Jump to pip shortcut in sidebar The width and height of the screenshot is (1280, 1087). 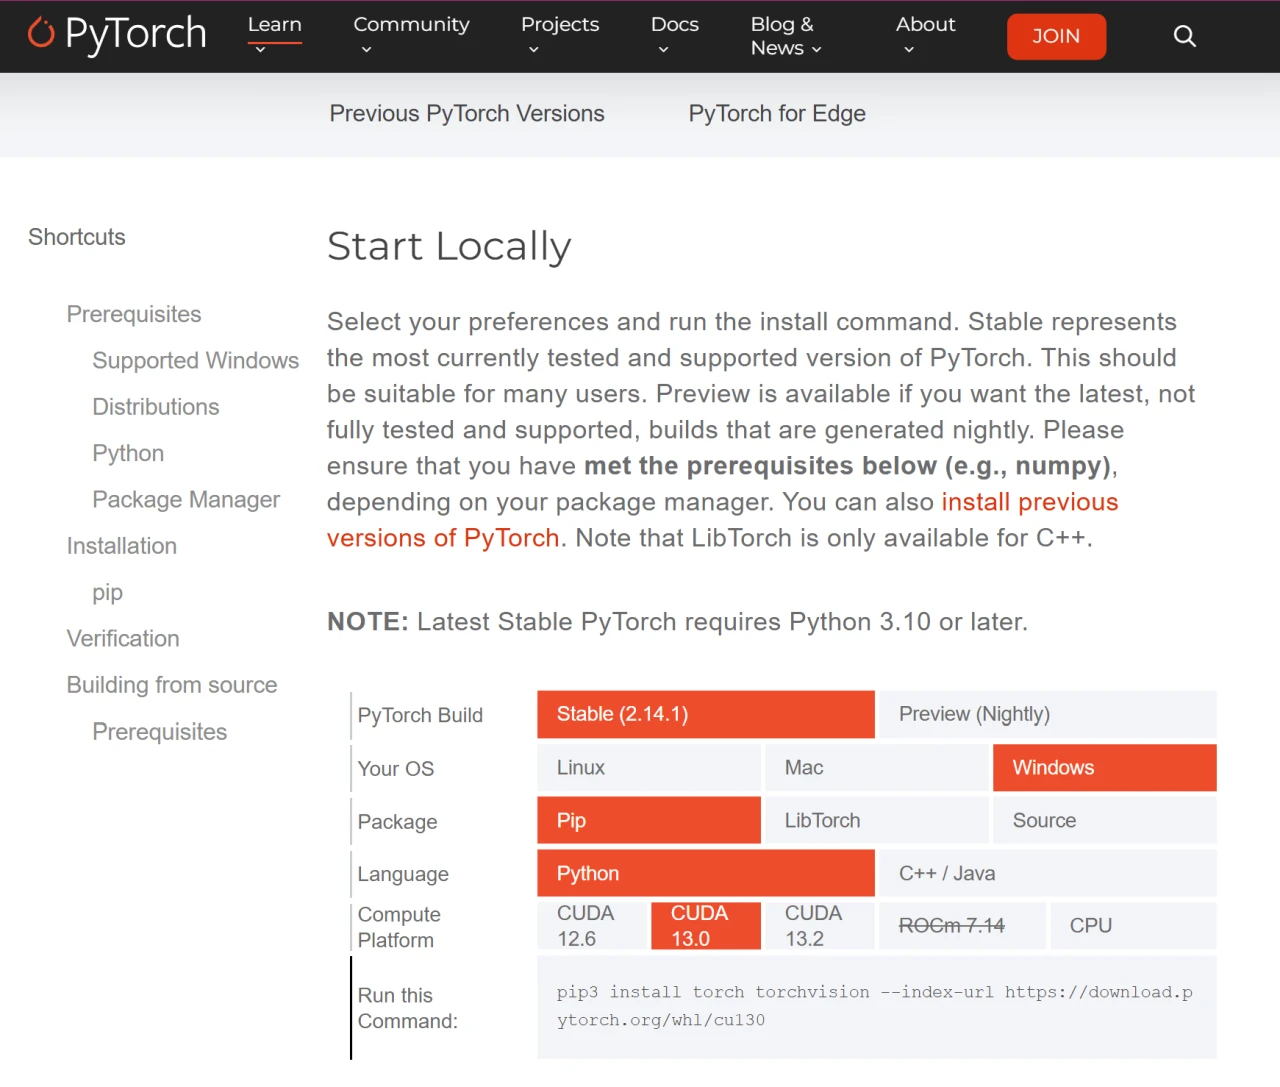(x=107, y=592)
